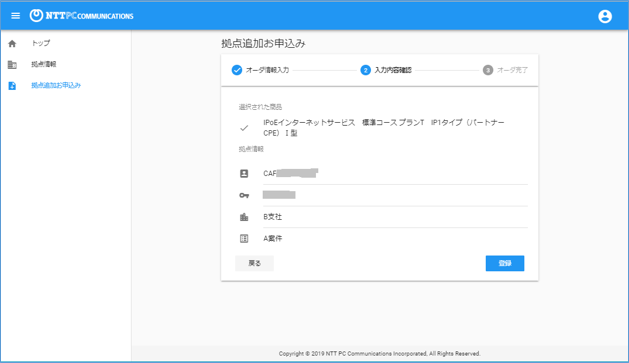Click the オーダ完了 step label
629x363 pixels.
click(512, 70)
